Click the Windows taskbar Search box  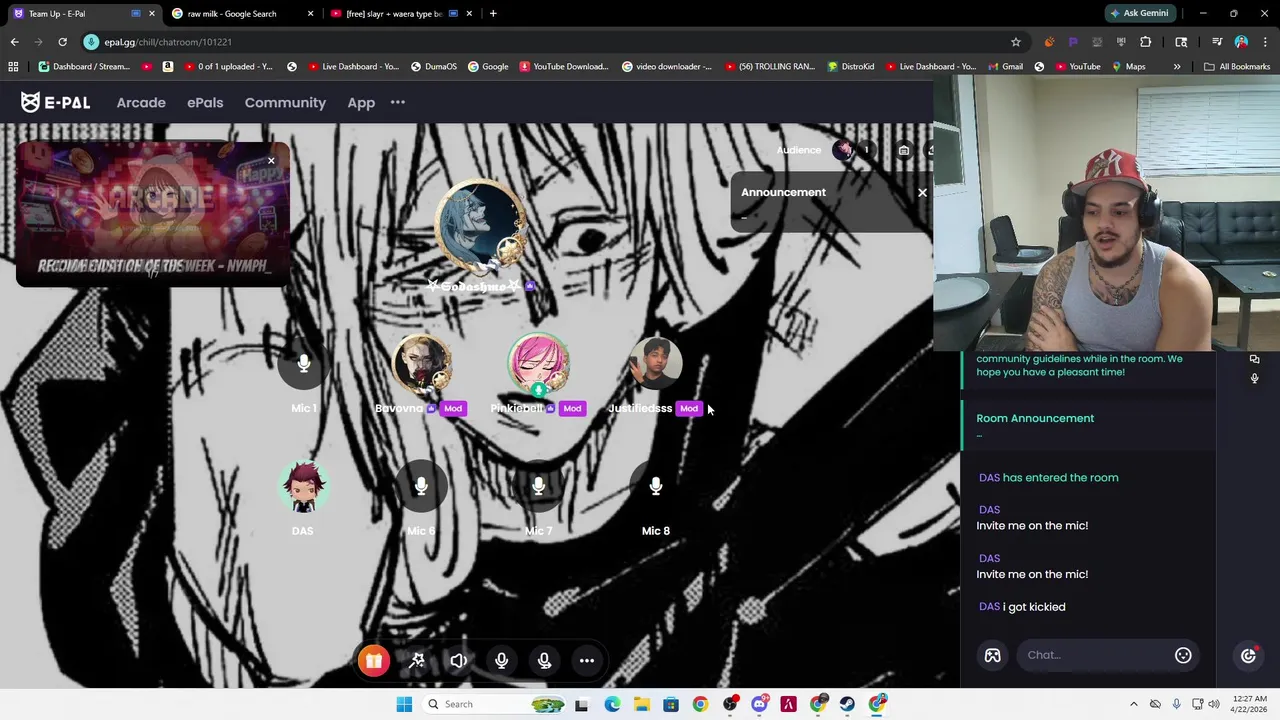point(494,704)
